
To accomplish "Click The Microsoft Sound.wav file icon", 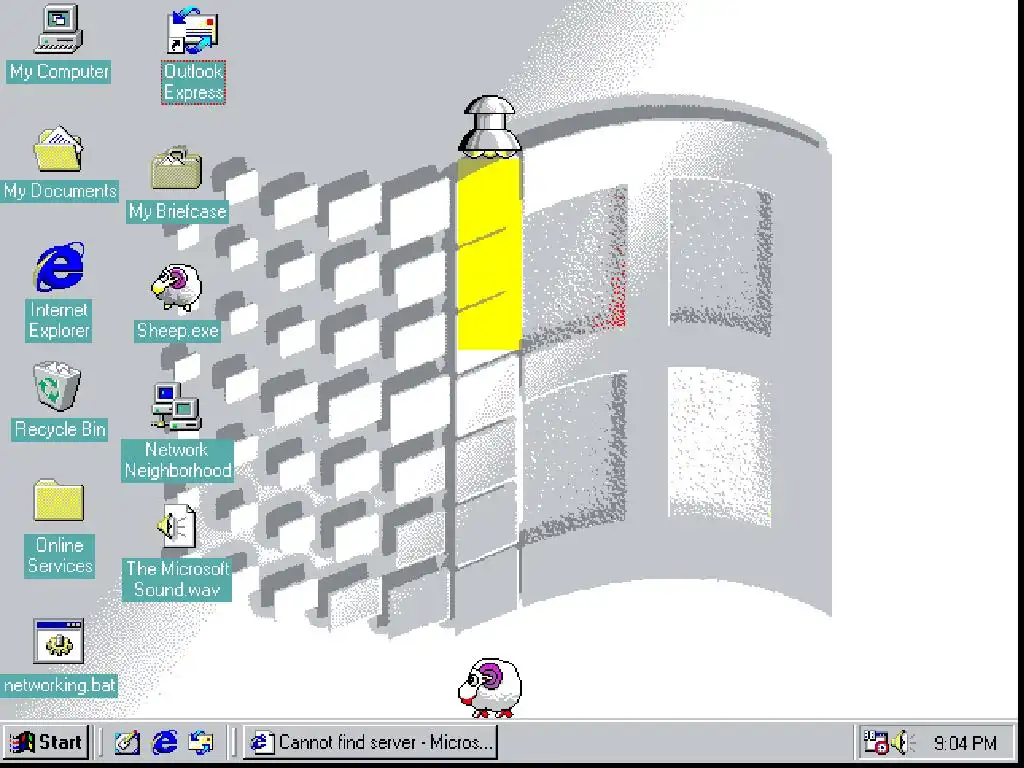I will pos(176,526).
